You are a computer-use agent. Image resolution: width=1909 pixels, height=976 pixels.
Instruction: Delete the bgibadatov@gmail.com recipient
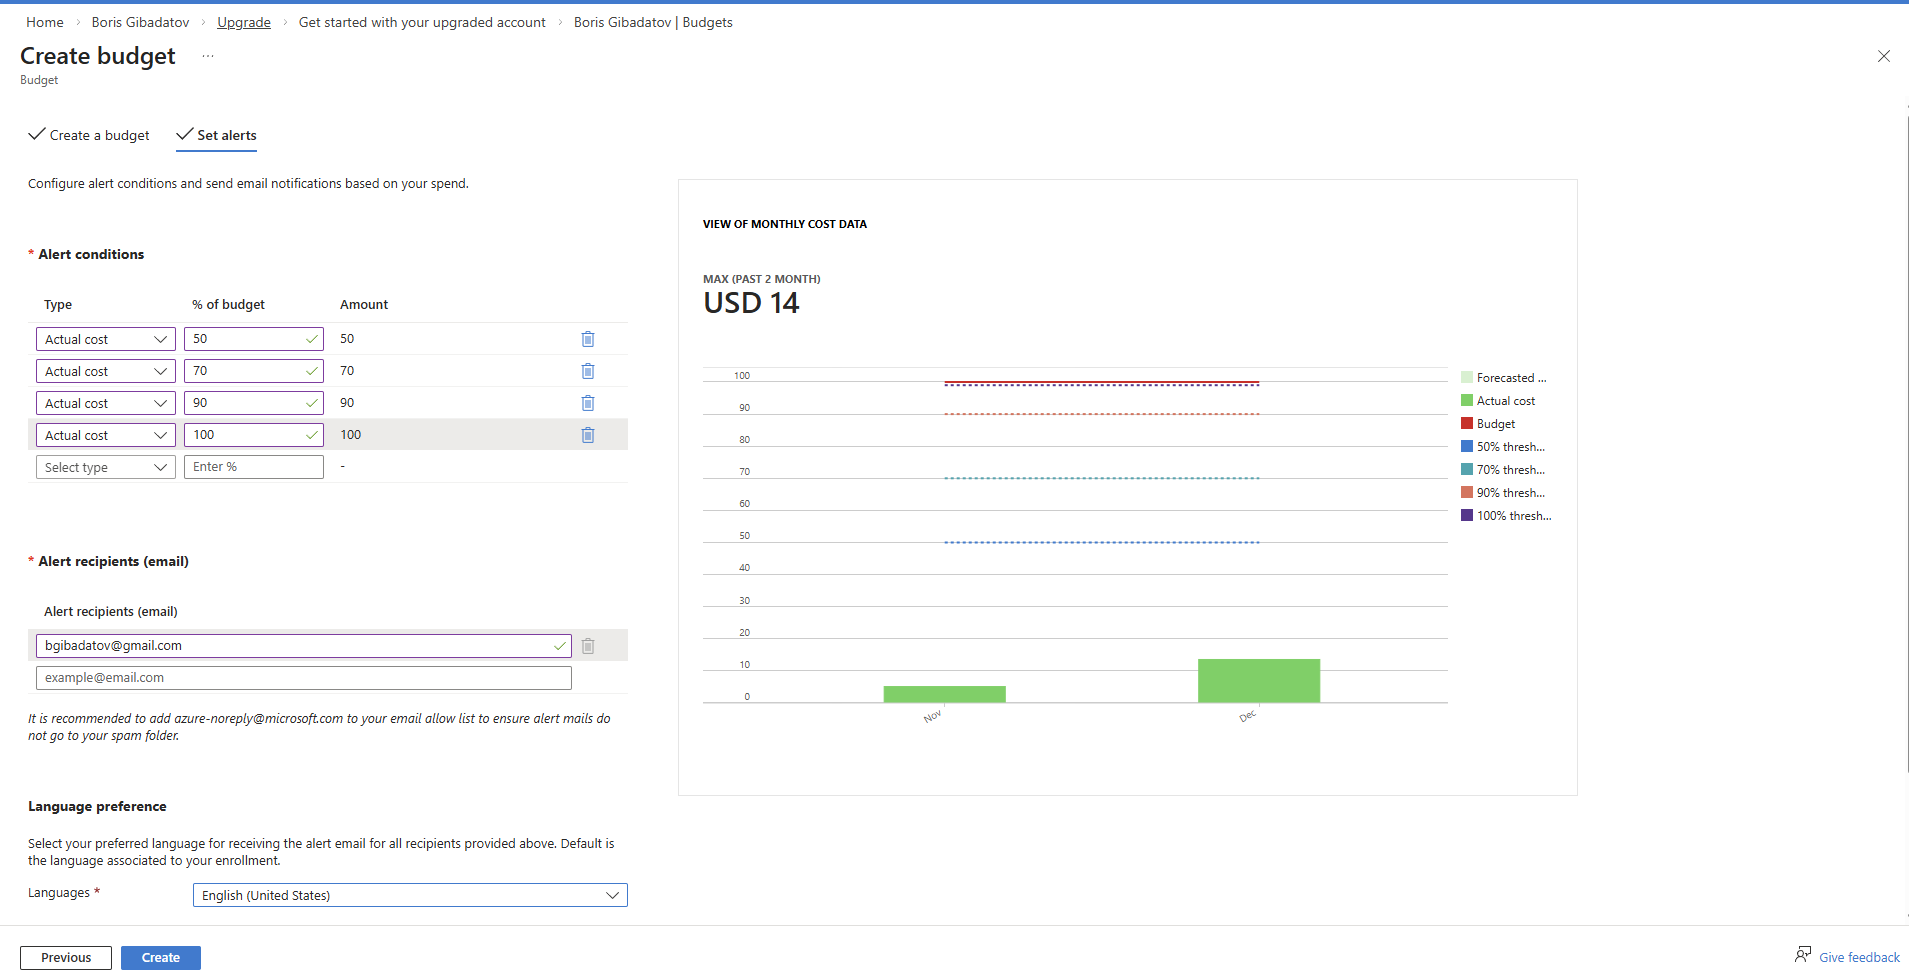pyautogui.click(x=588, y=646)
